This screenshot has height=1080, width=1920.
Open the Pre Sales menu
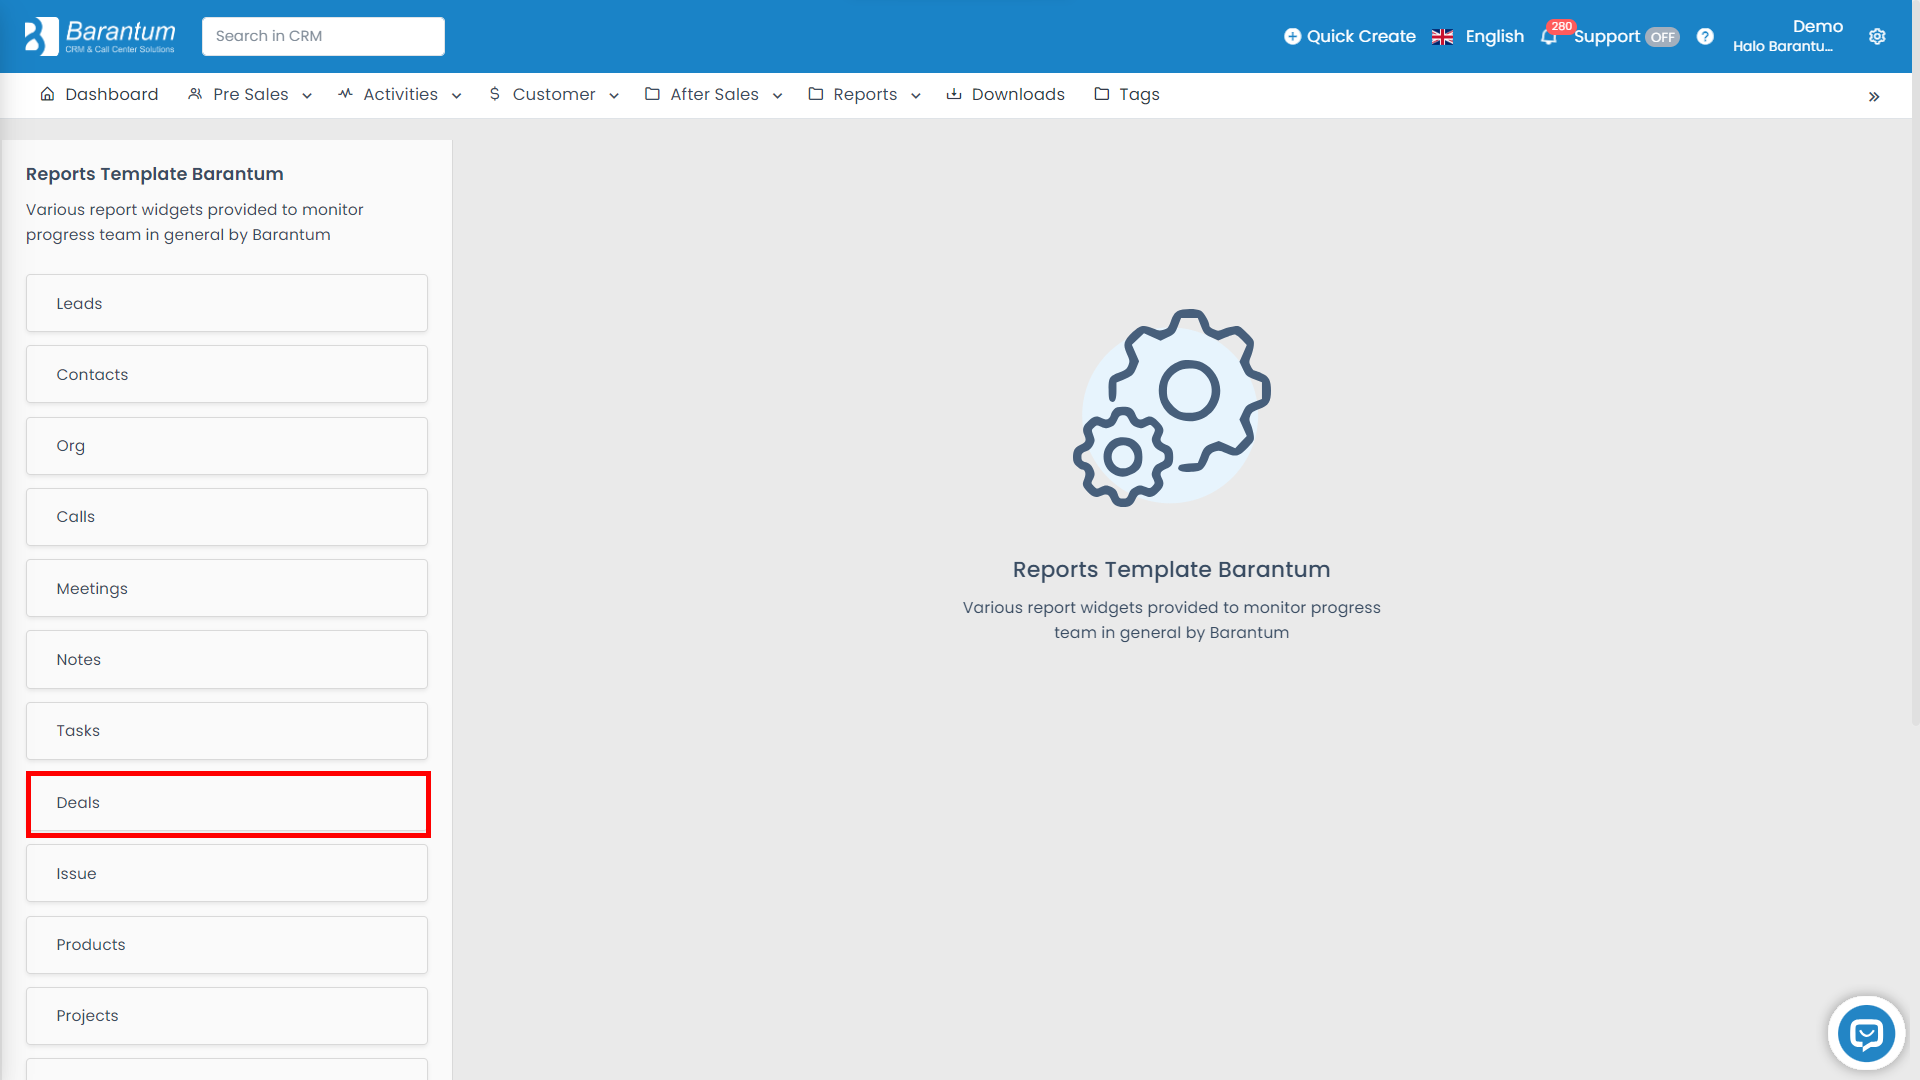tap(250, 94)
